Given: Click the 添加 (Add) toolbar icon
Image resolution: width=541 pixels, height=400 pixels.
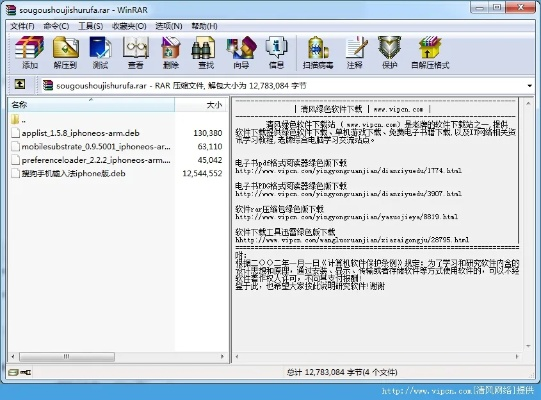Looking at the screenshot, I should click(30, 52).
